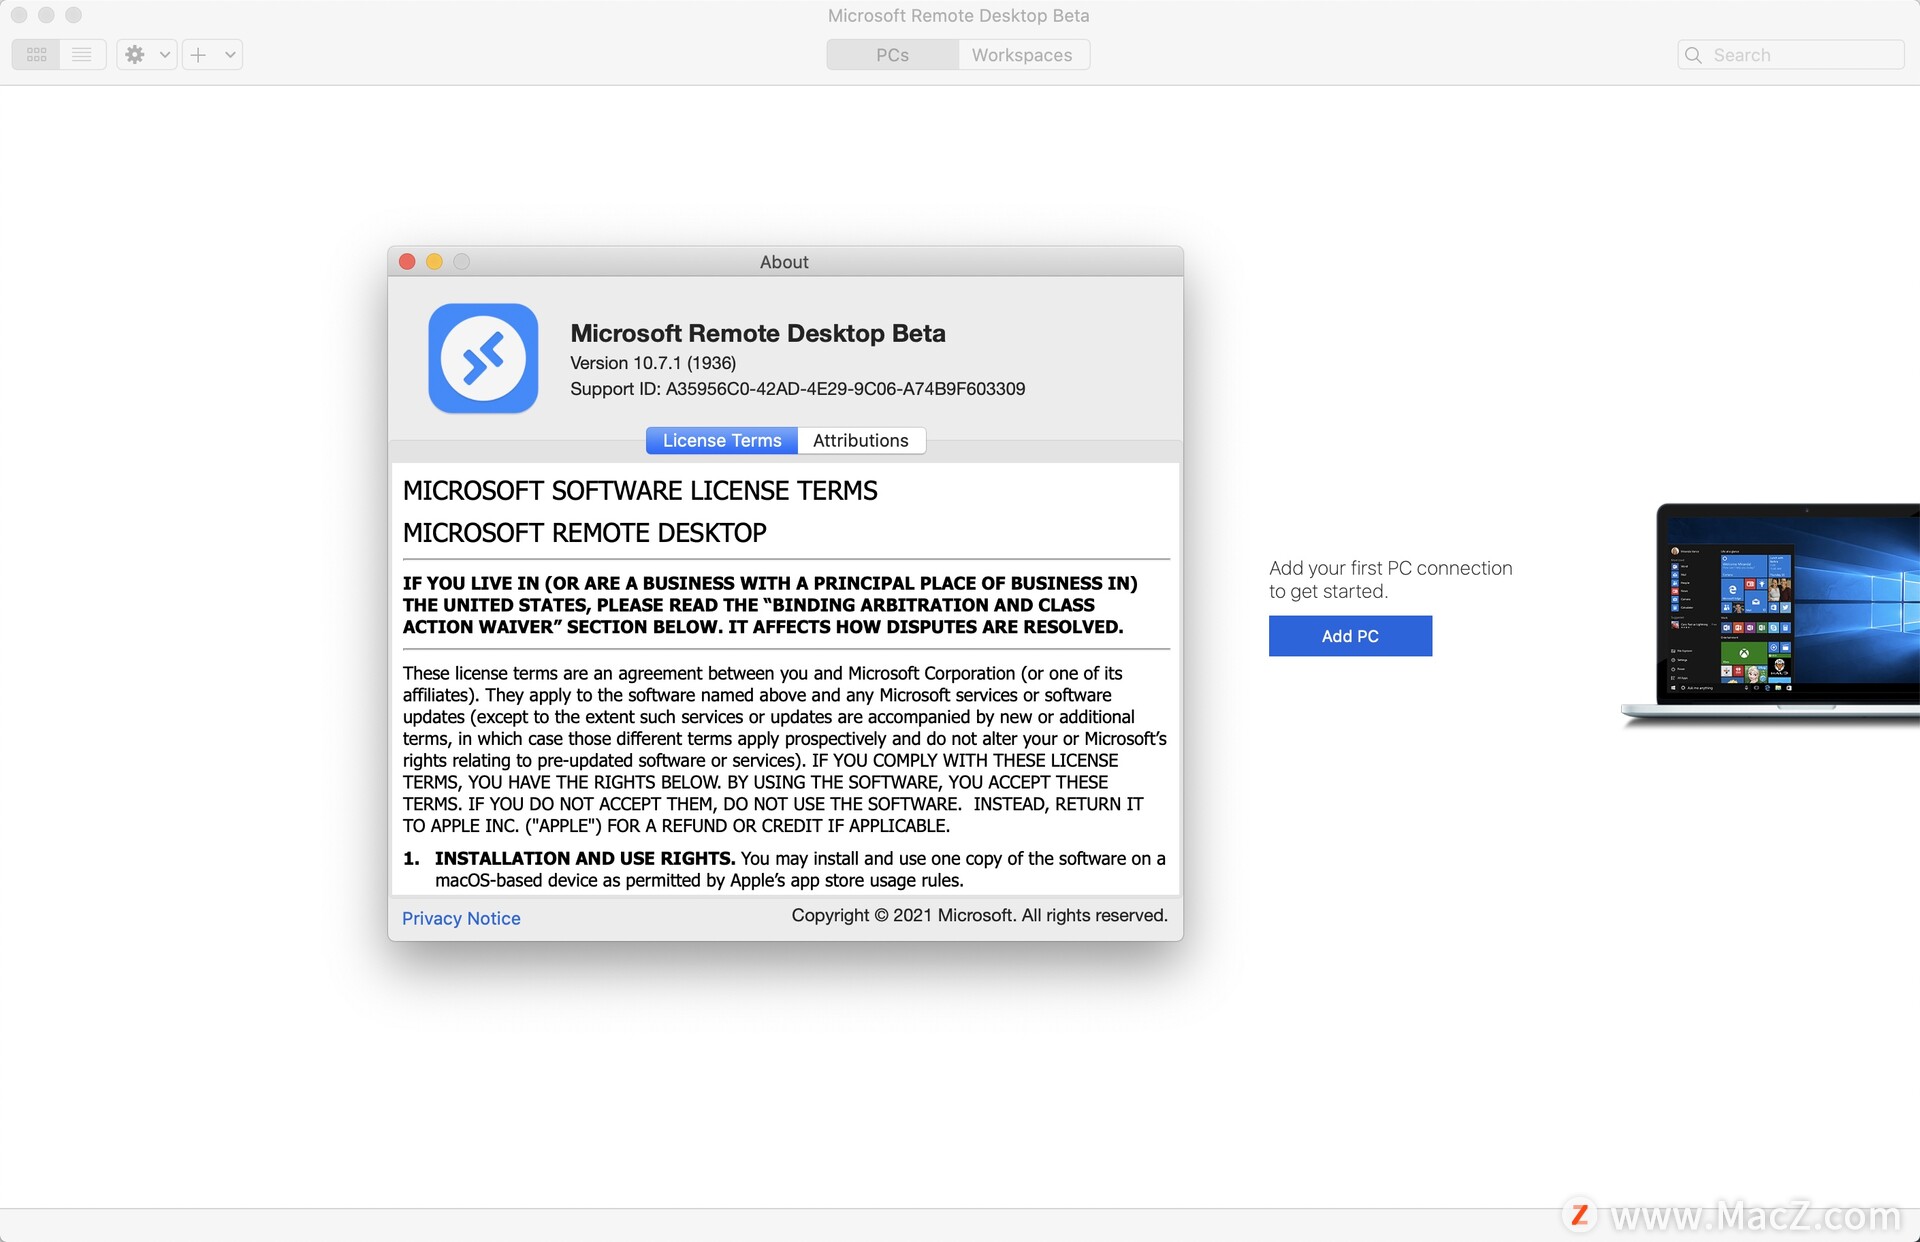Click the INSTALLATION AND USE RIGHTS paragraph
Image resolution: width=1920 pixels, height=1242 pixels.
pyautogui.click(x=785, y=869)
